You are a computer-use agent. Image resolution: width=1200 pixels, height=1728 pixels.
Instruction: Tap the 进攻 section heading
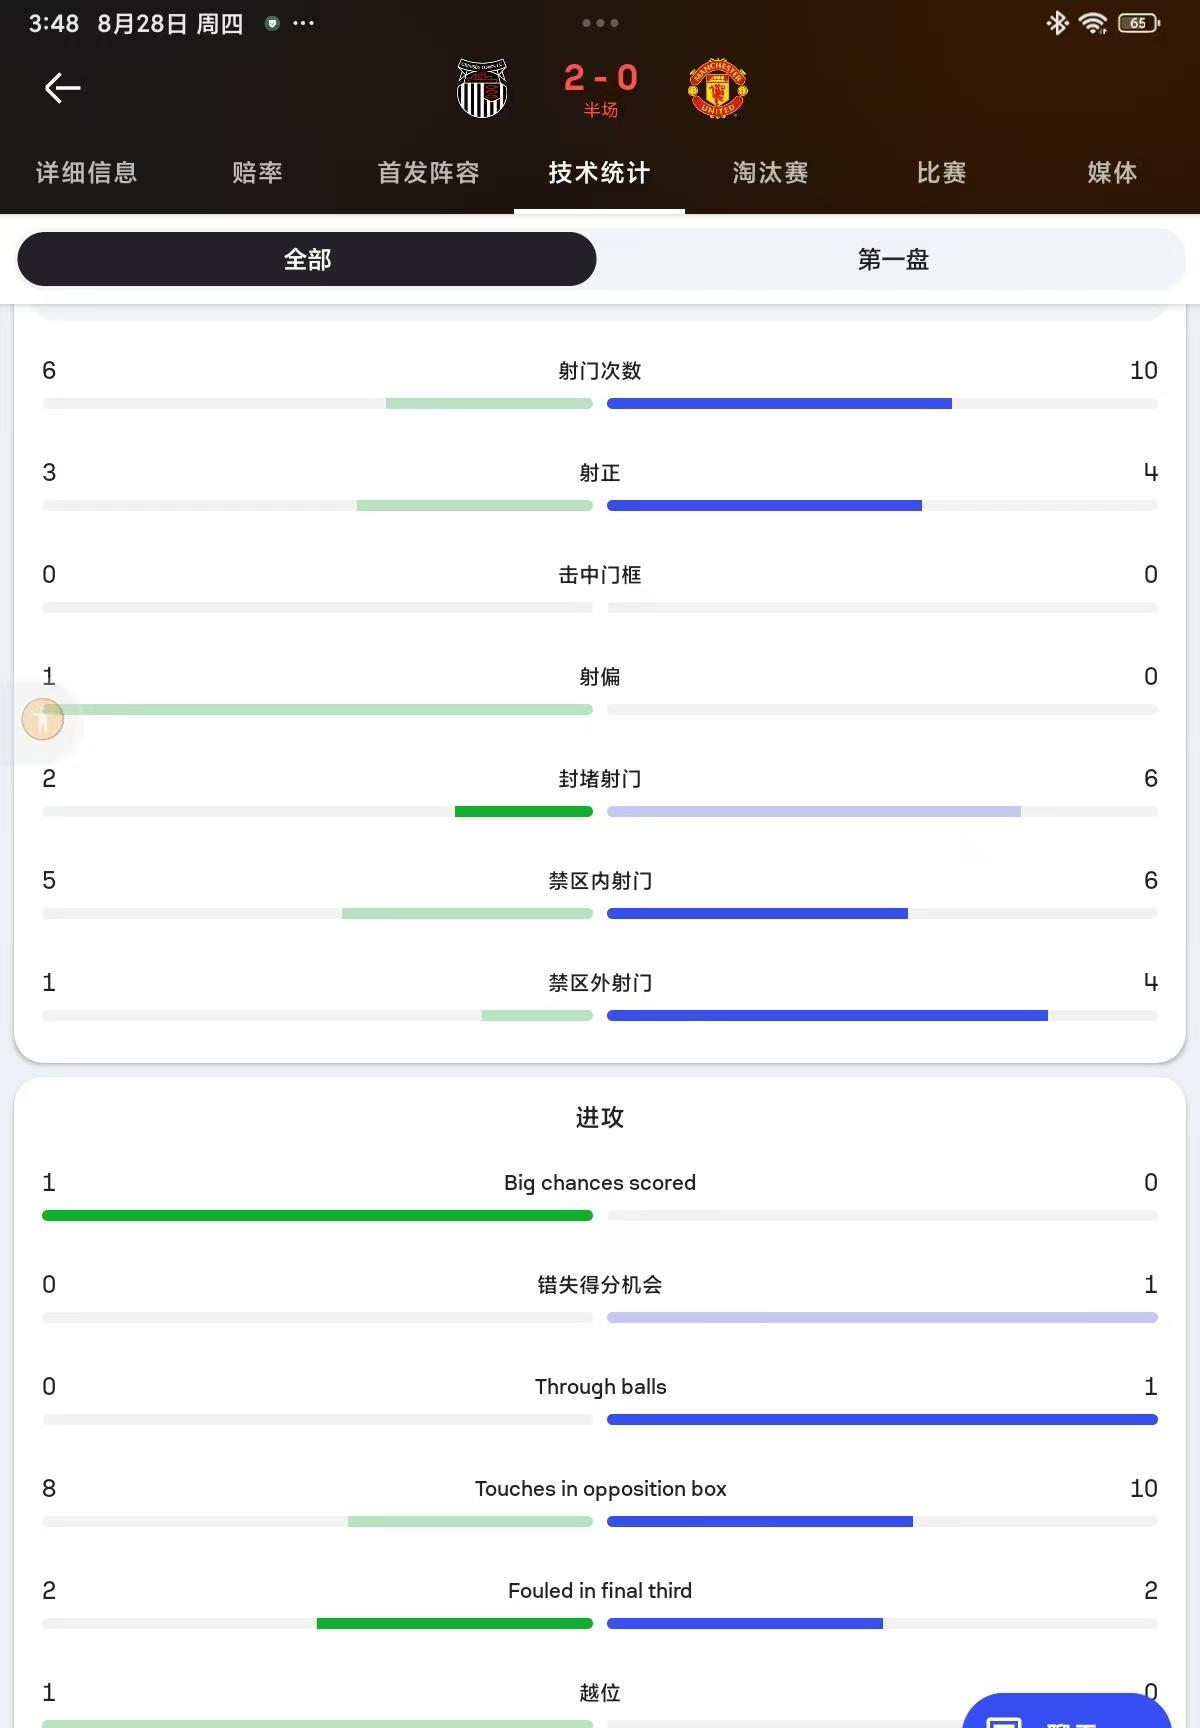click(600, 1117)
